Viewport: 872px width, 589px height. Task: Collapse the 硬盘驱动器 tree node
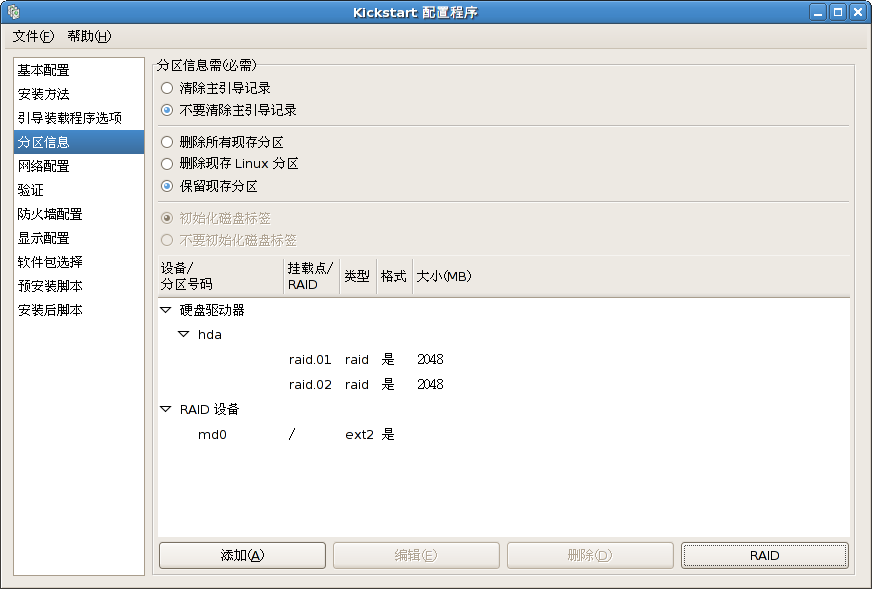click(x=166, y=310)
